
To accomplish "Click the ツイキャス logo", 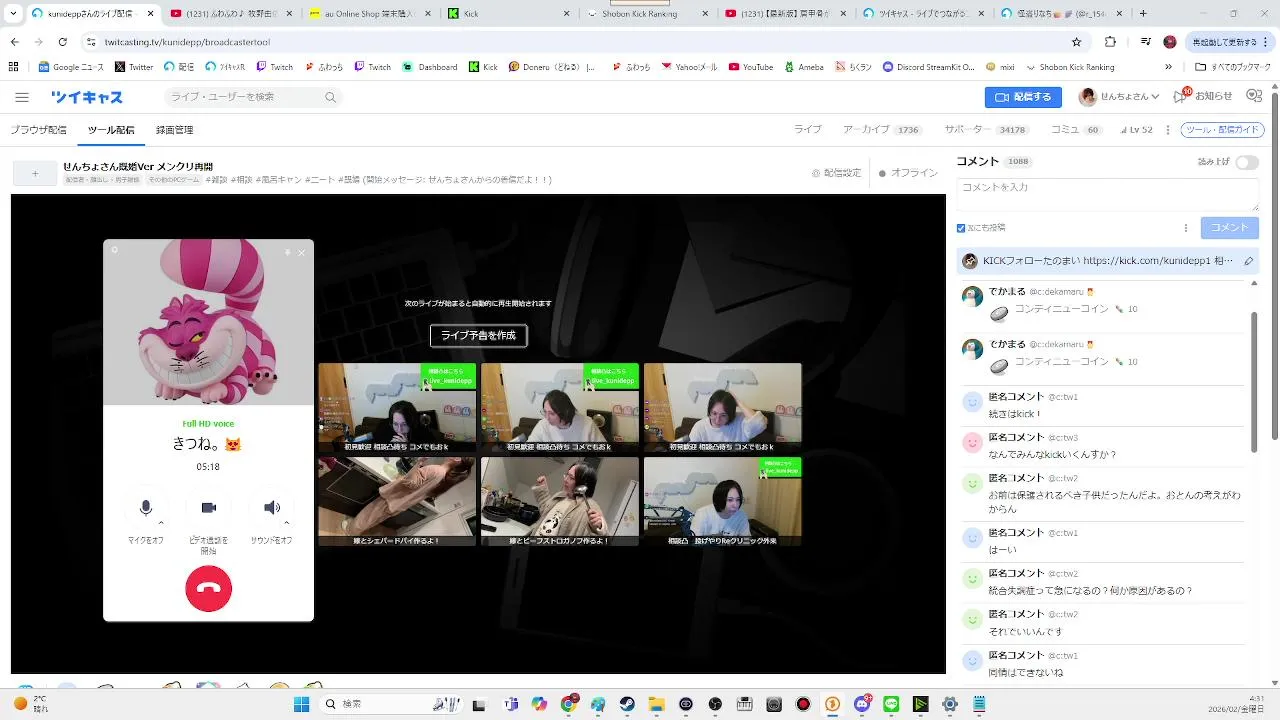I will coord(87,97).
